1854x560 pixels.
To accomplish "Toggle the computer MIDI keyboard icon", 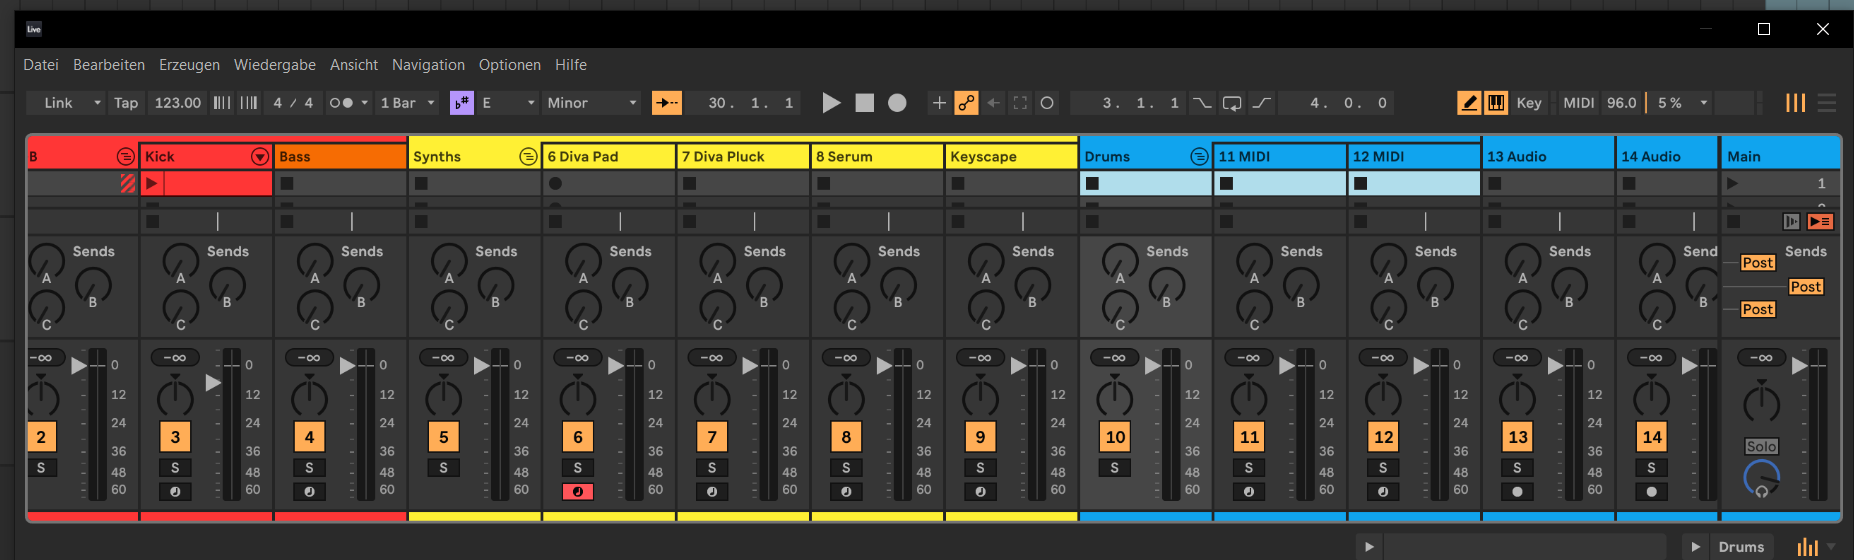I will [1496, 103].
